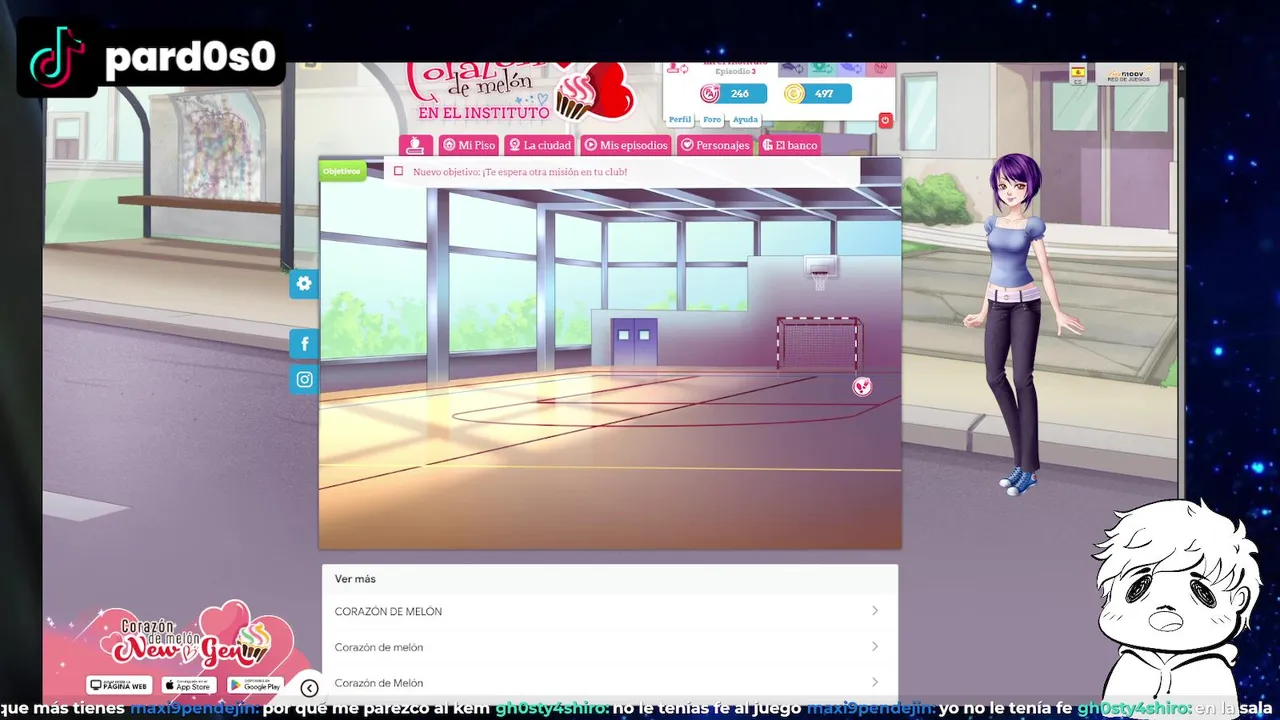
Task: Open the Facebook page icon
Action: pyautogui.click(x=304, y=344)
